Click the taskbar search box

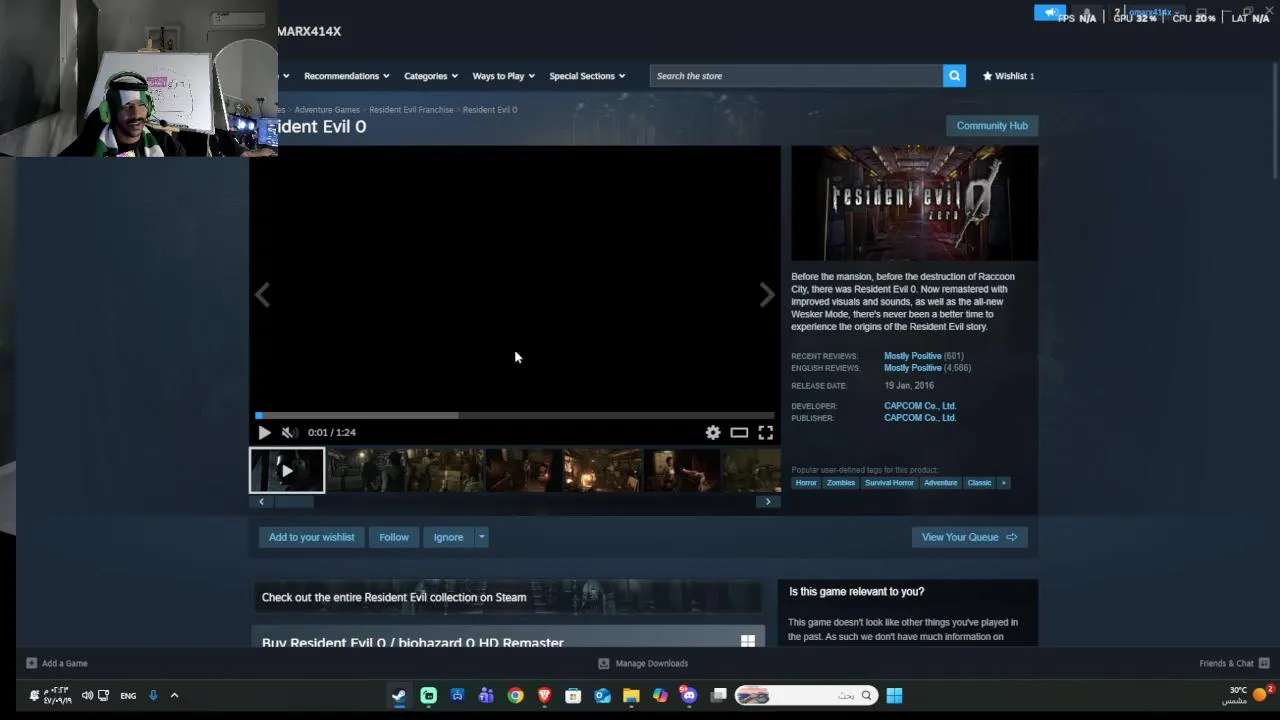tap(806, 696)
